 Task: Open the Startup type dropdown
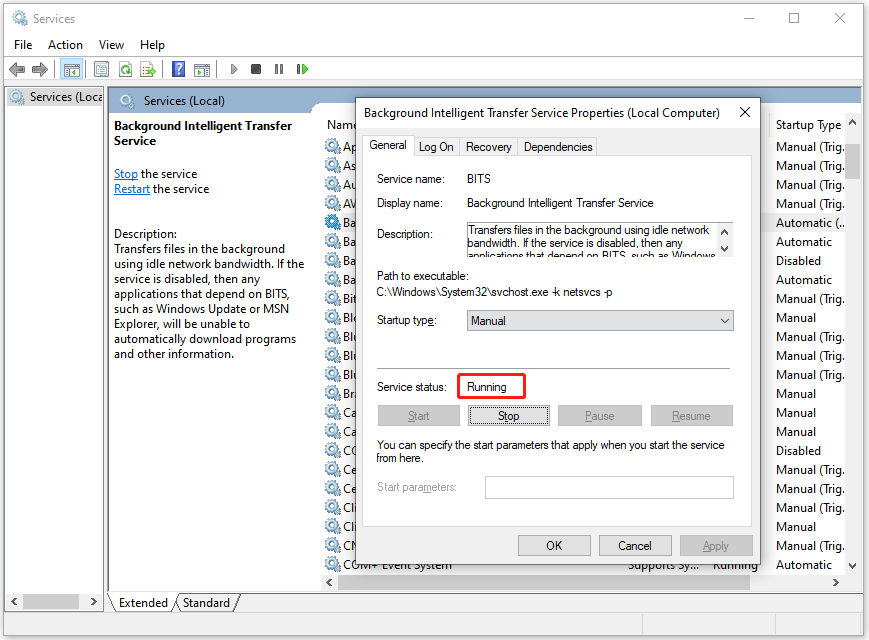[x=600, y=321]
